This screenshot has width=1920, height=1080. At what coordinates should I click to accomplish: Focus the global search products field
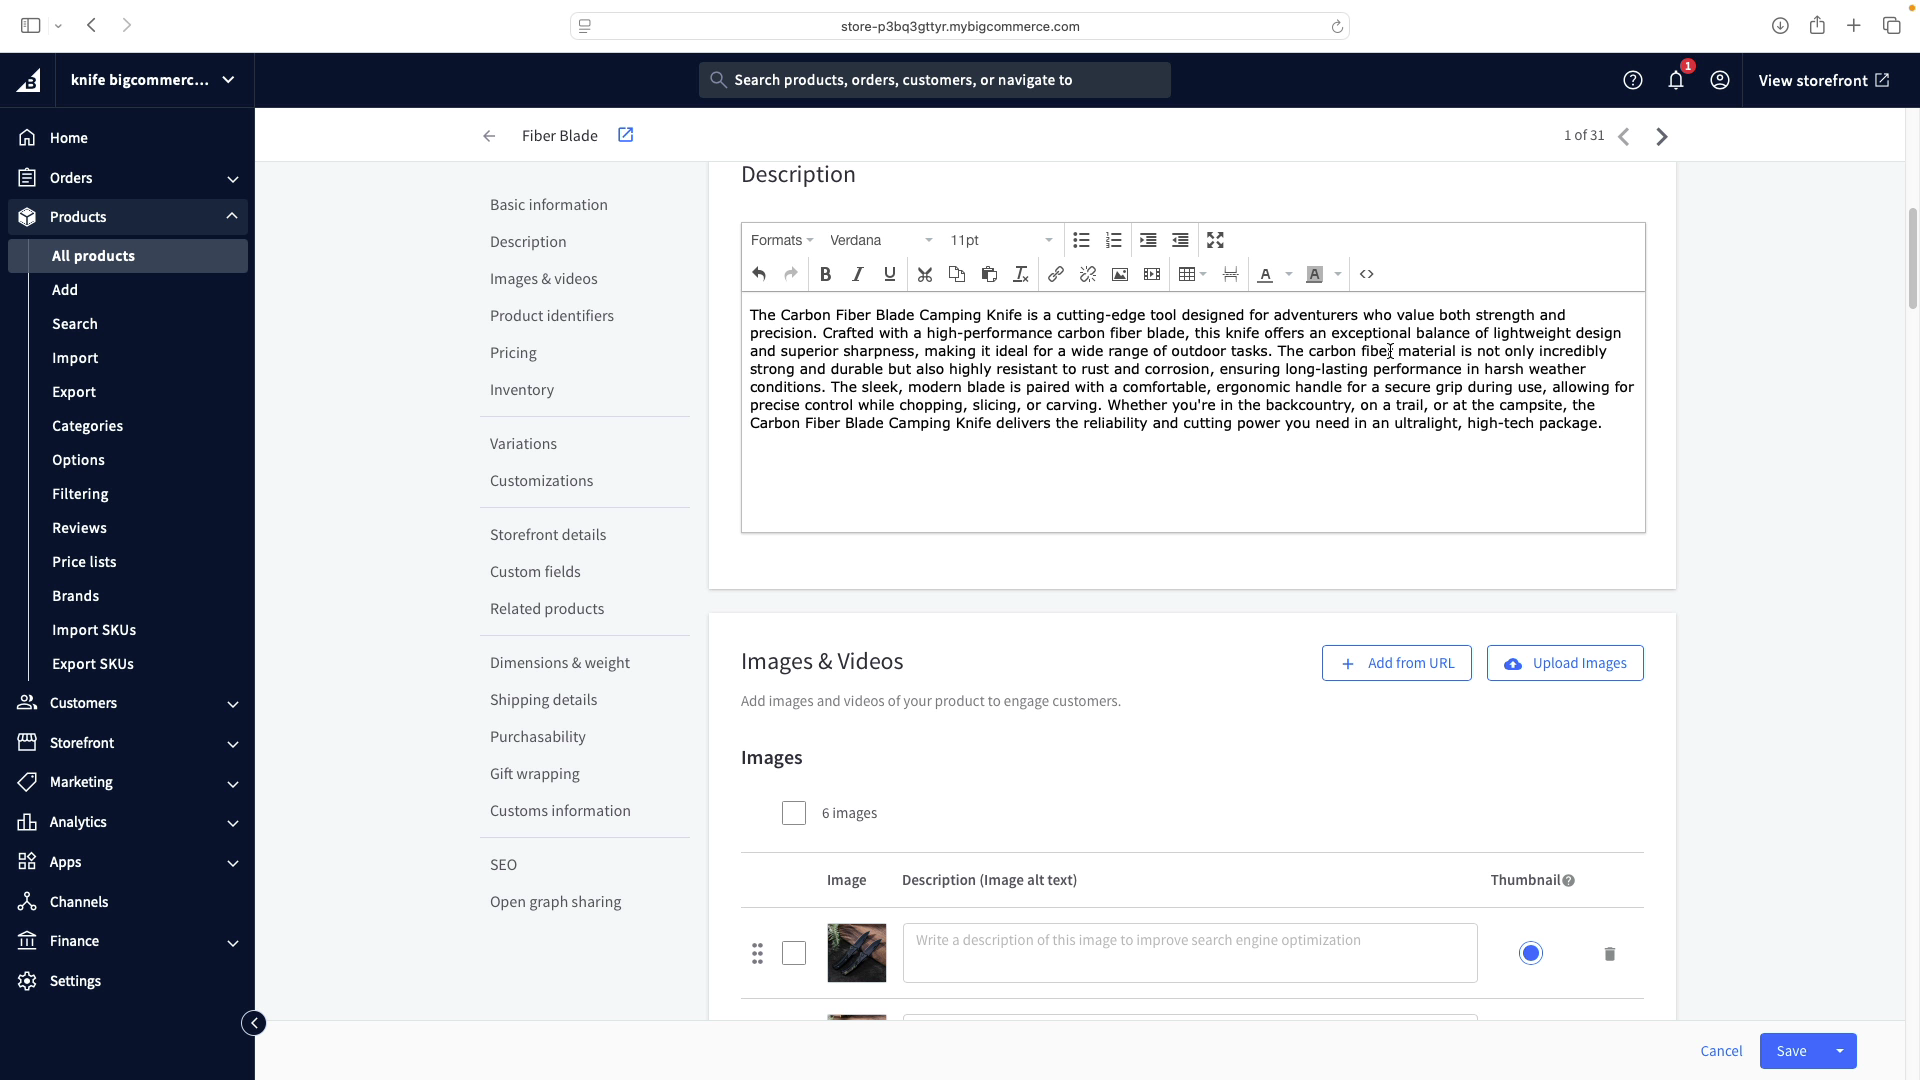(x=935, y=80)
